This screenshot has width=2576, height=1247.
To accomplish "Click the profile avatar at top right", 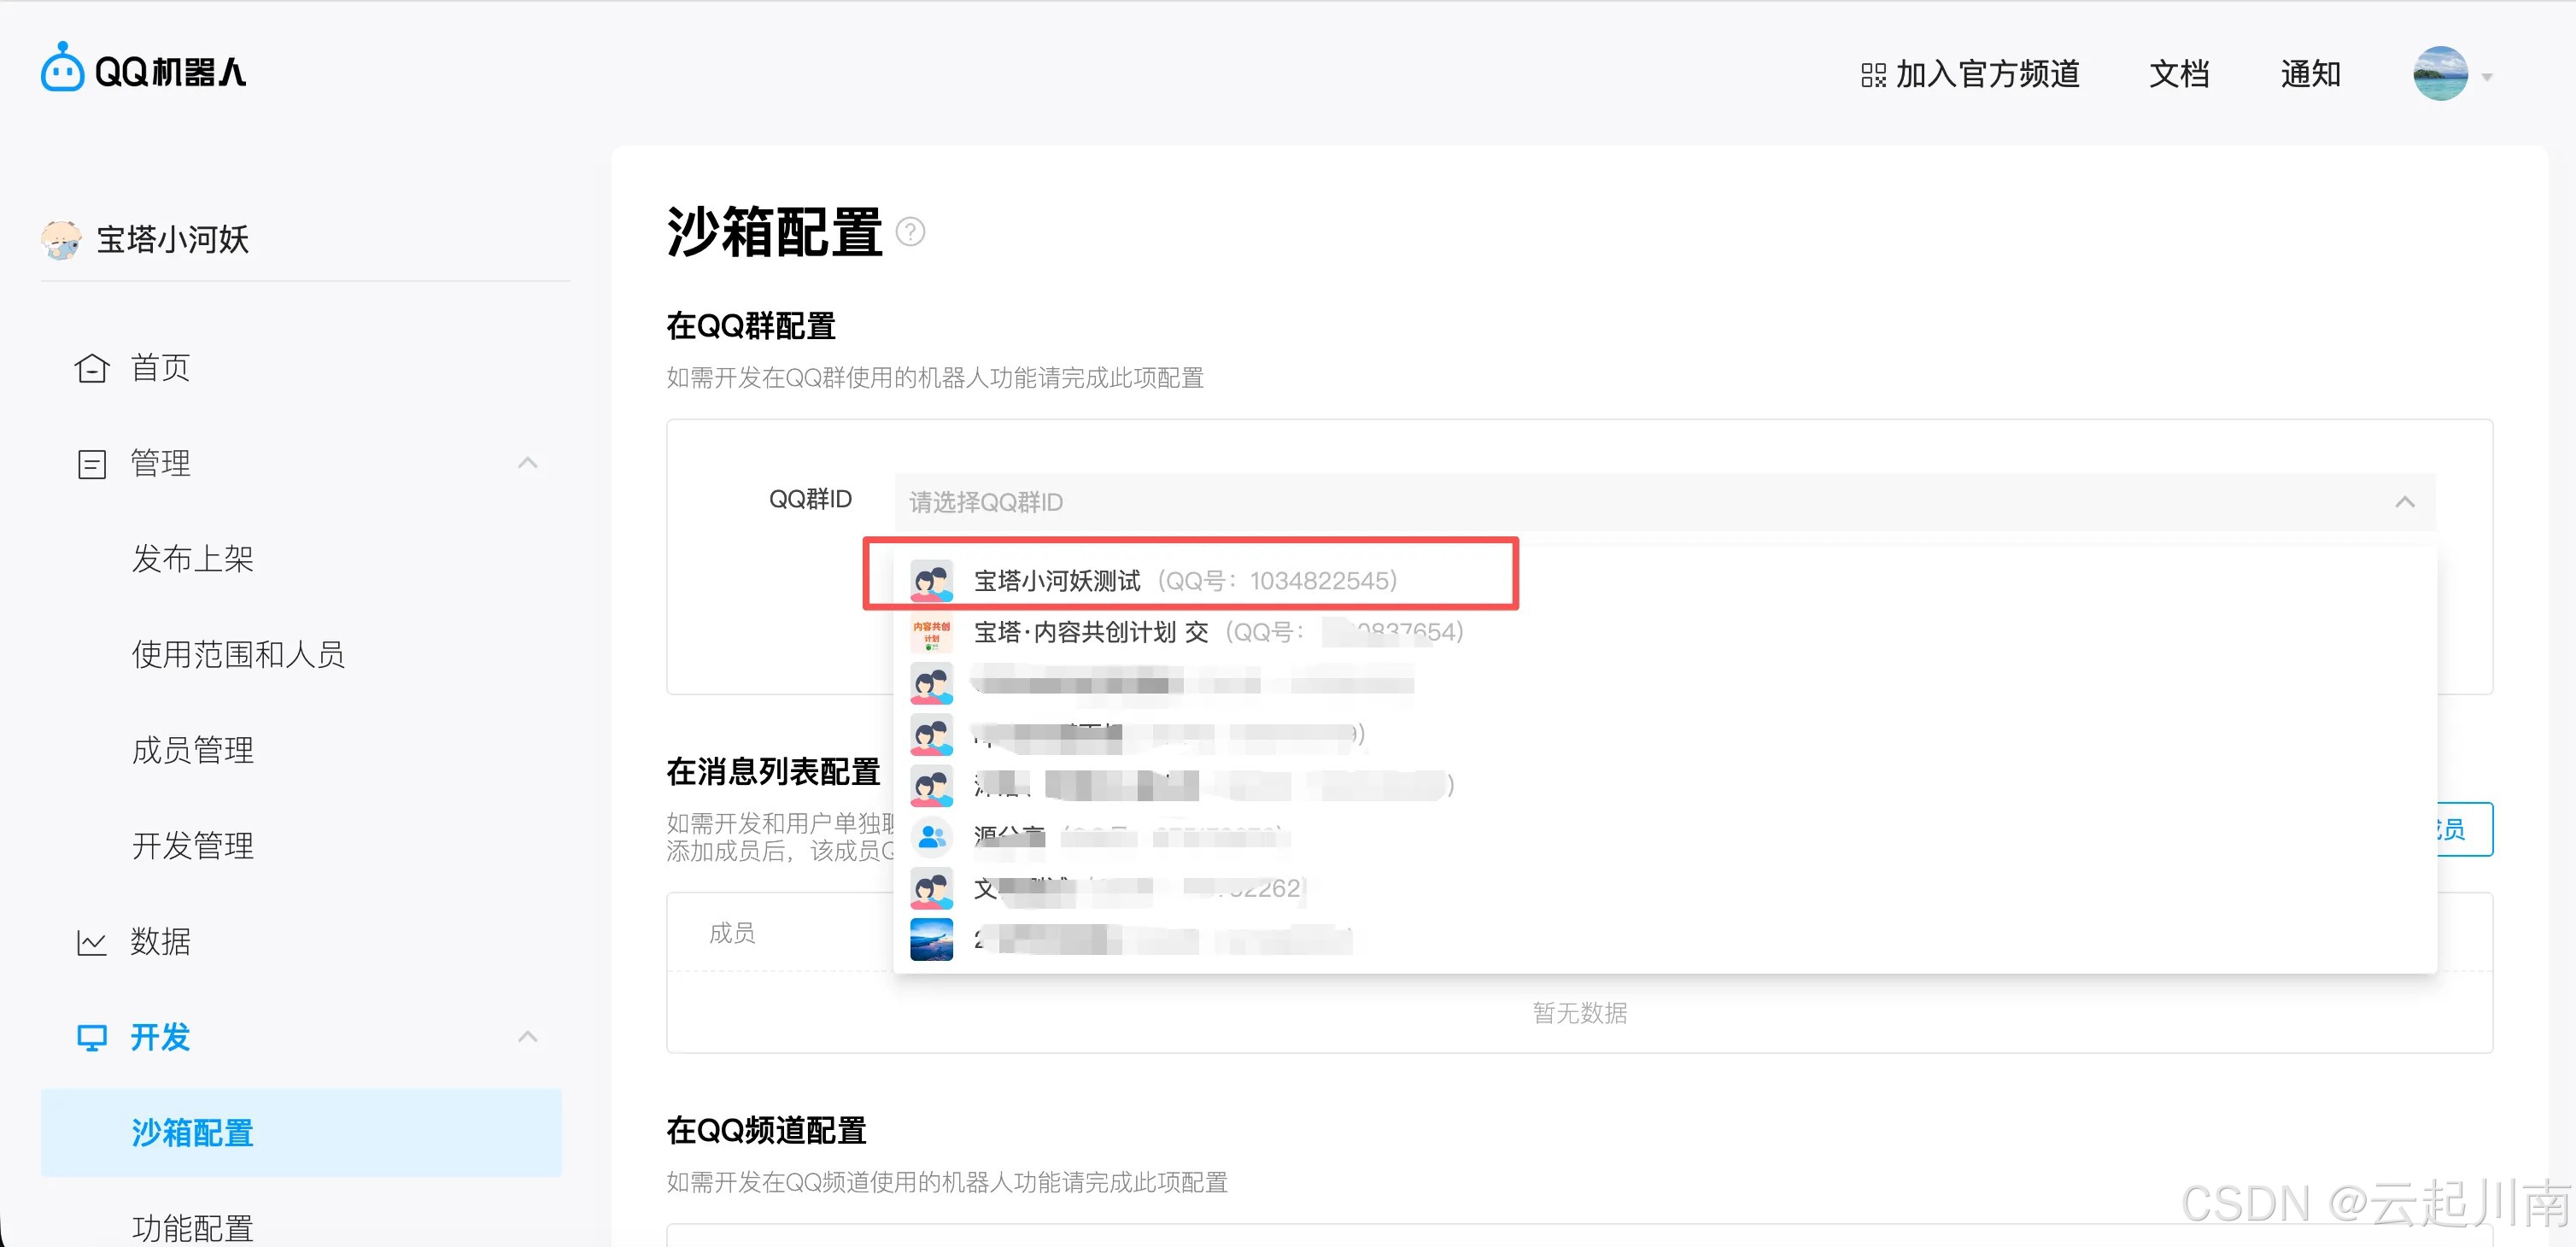I will (x=2441, y=73).
